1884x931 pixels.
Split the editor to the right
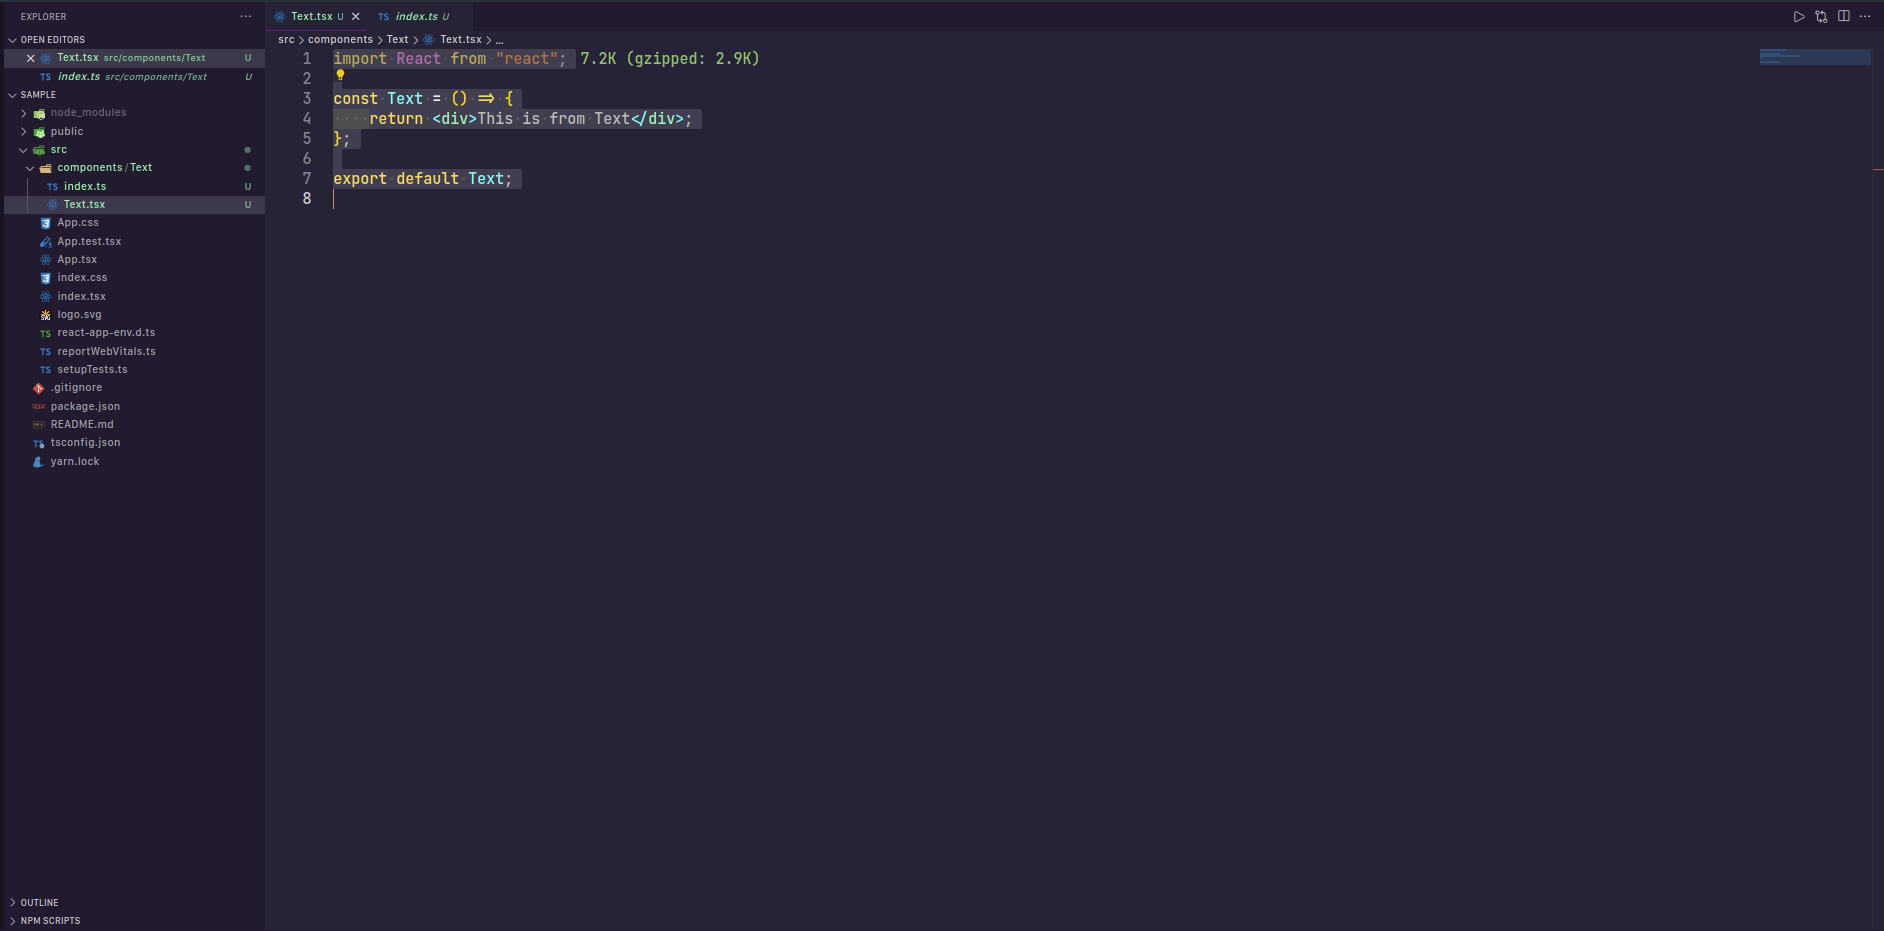click(1843, 16)
